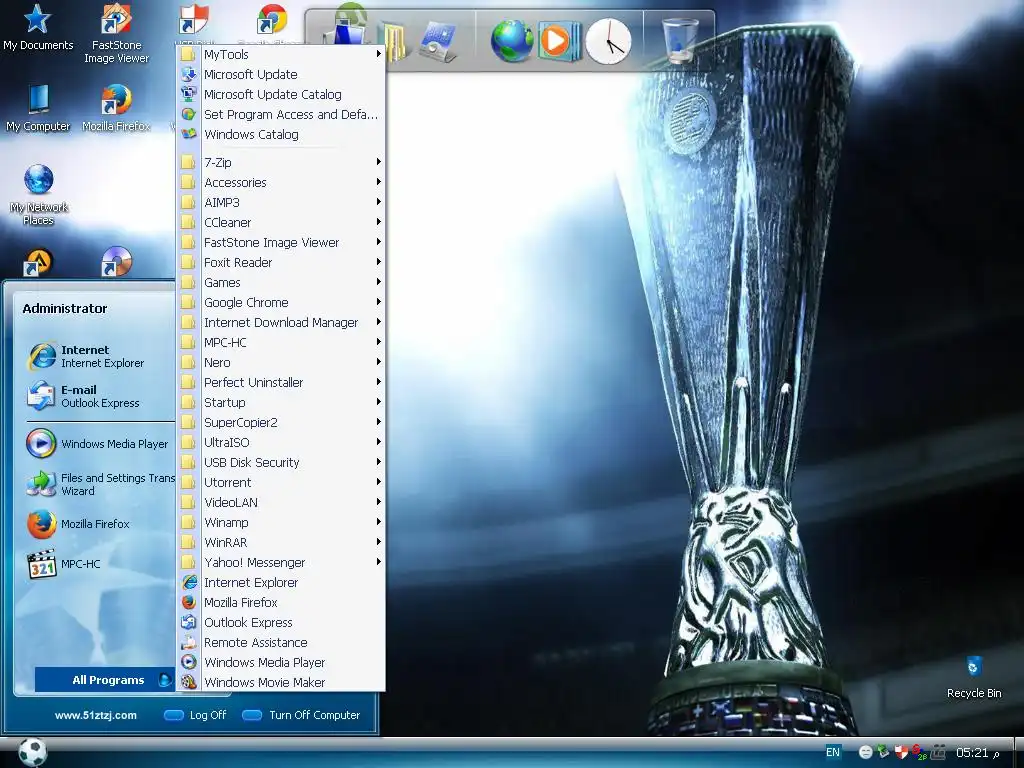Click the orange play media icon in dock
Image resolution: width=1024 pixels, height=768 pixels.
click(558, 40)
